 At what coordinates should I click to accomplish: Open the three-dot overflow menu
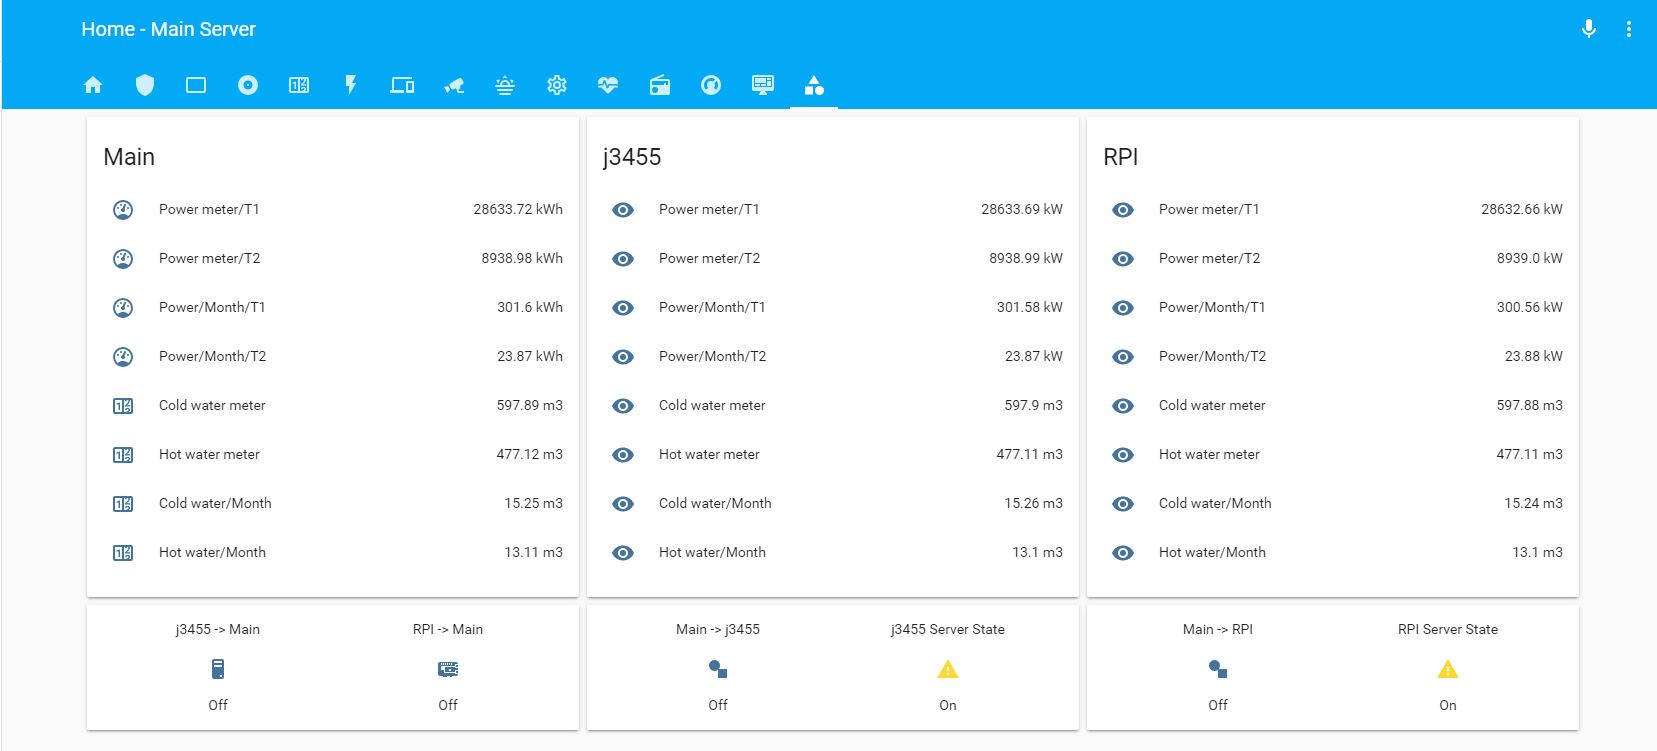click(x=1629, y=29)
